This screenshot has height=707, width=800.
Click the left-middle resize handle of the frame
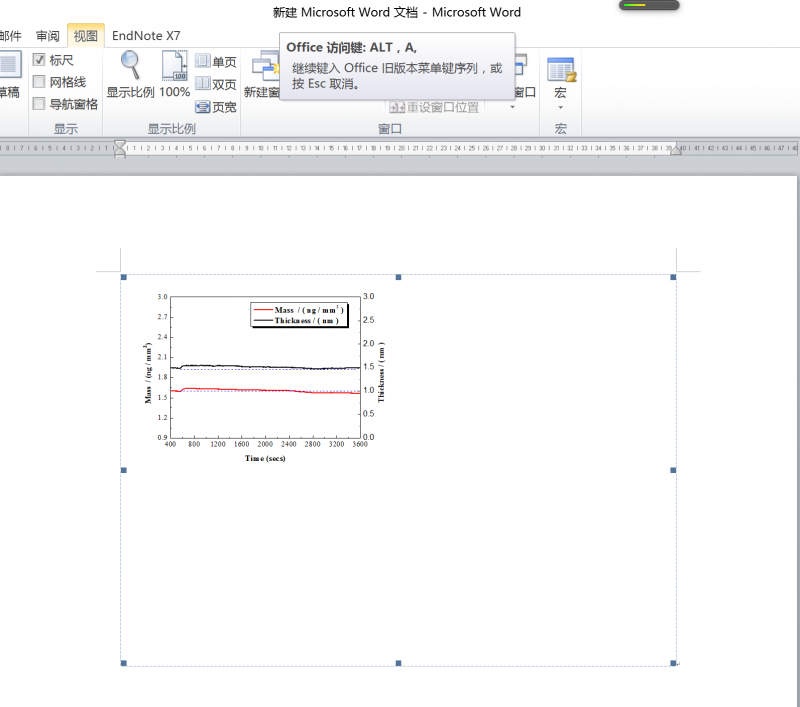(123, 470)
